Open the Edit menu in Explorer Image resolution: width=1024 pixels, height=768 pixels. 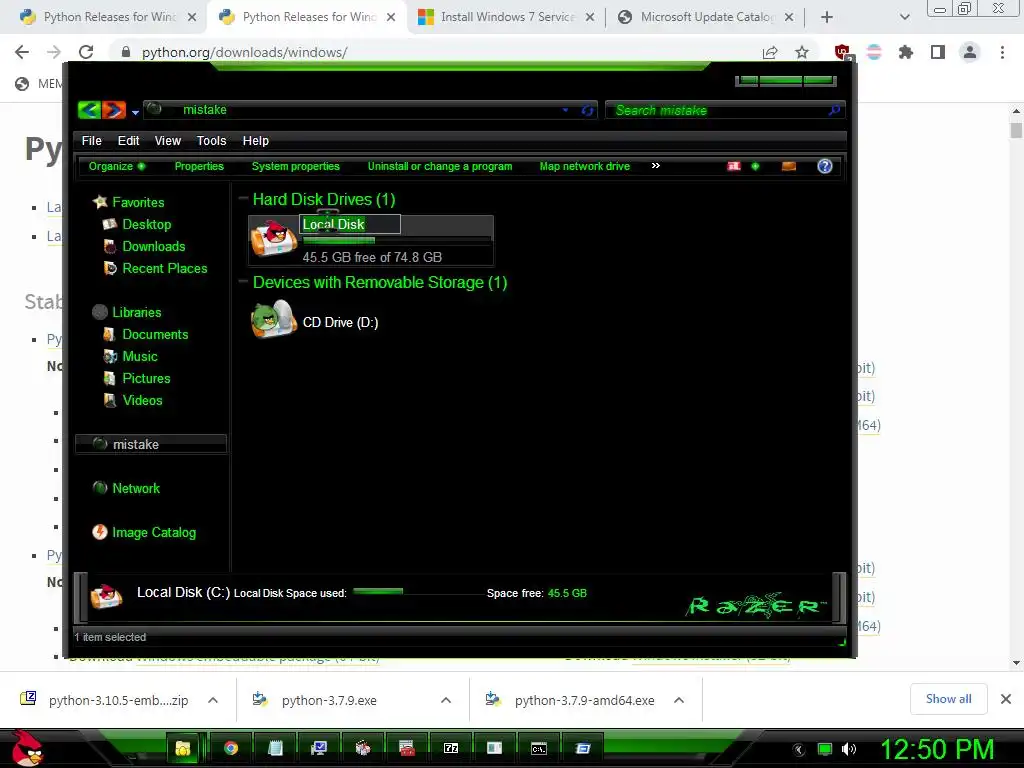[x=128, y=140]
